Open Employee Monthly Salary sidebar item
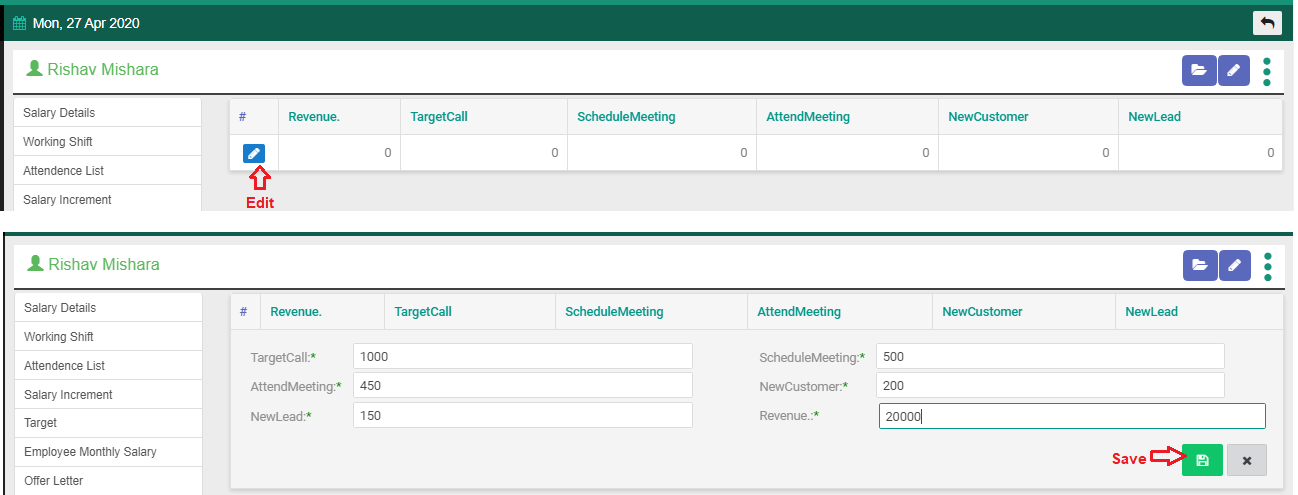This screenshot has height=495, width=1298. 90,452
